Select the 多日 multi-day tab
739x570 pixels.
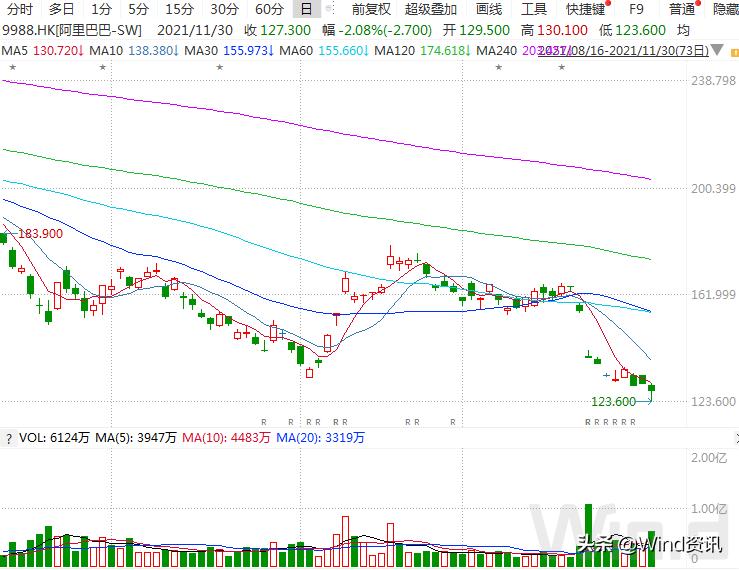pyautogui.click(x=61, y=9)
